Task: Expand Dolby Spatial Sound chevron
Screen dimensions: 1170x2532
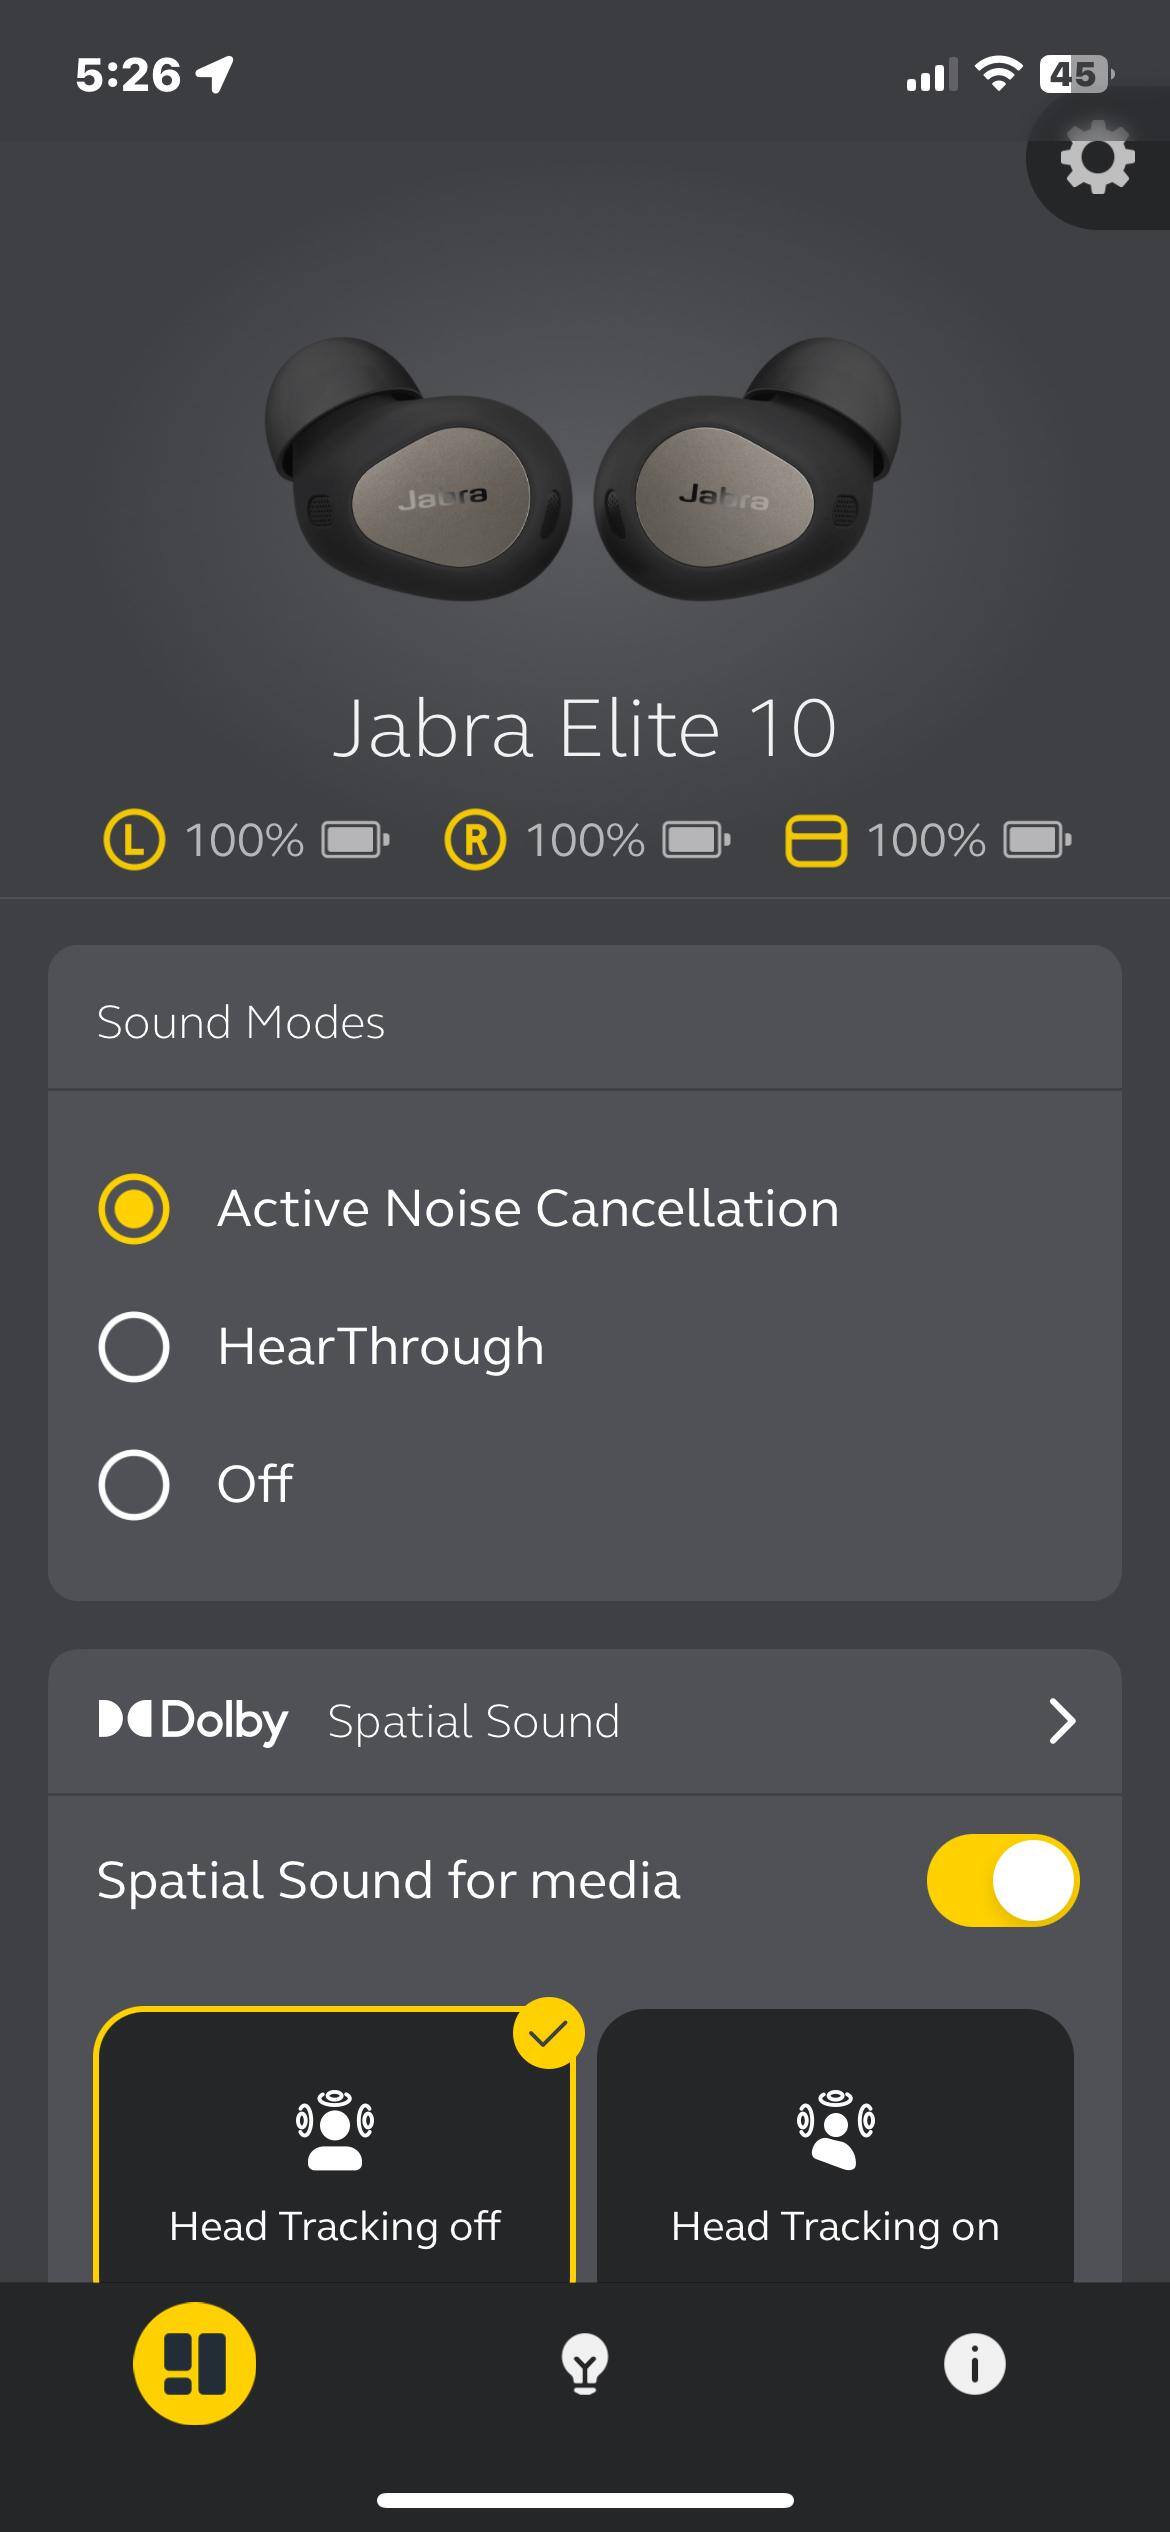Action: coord(1061,1721)
